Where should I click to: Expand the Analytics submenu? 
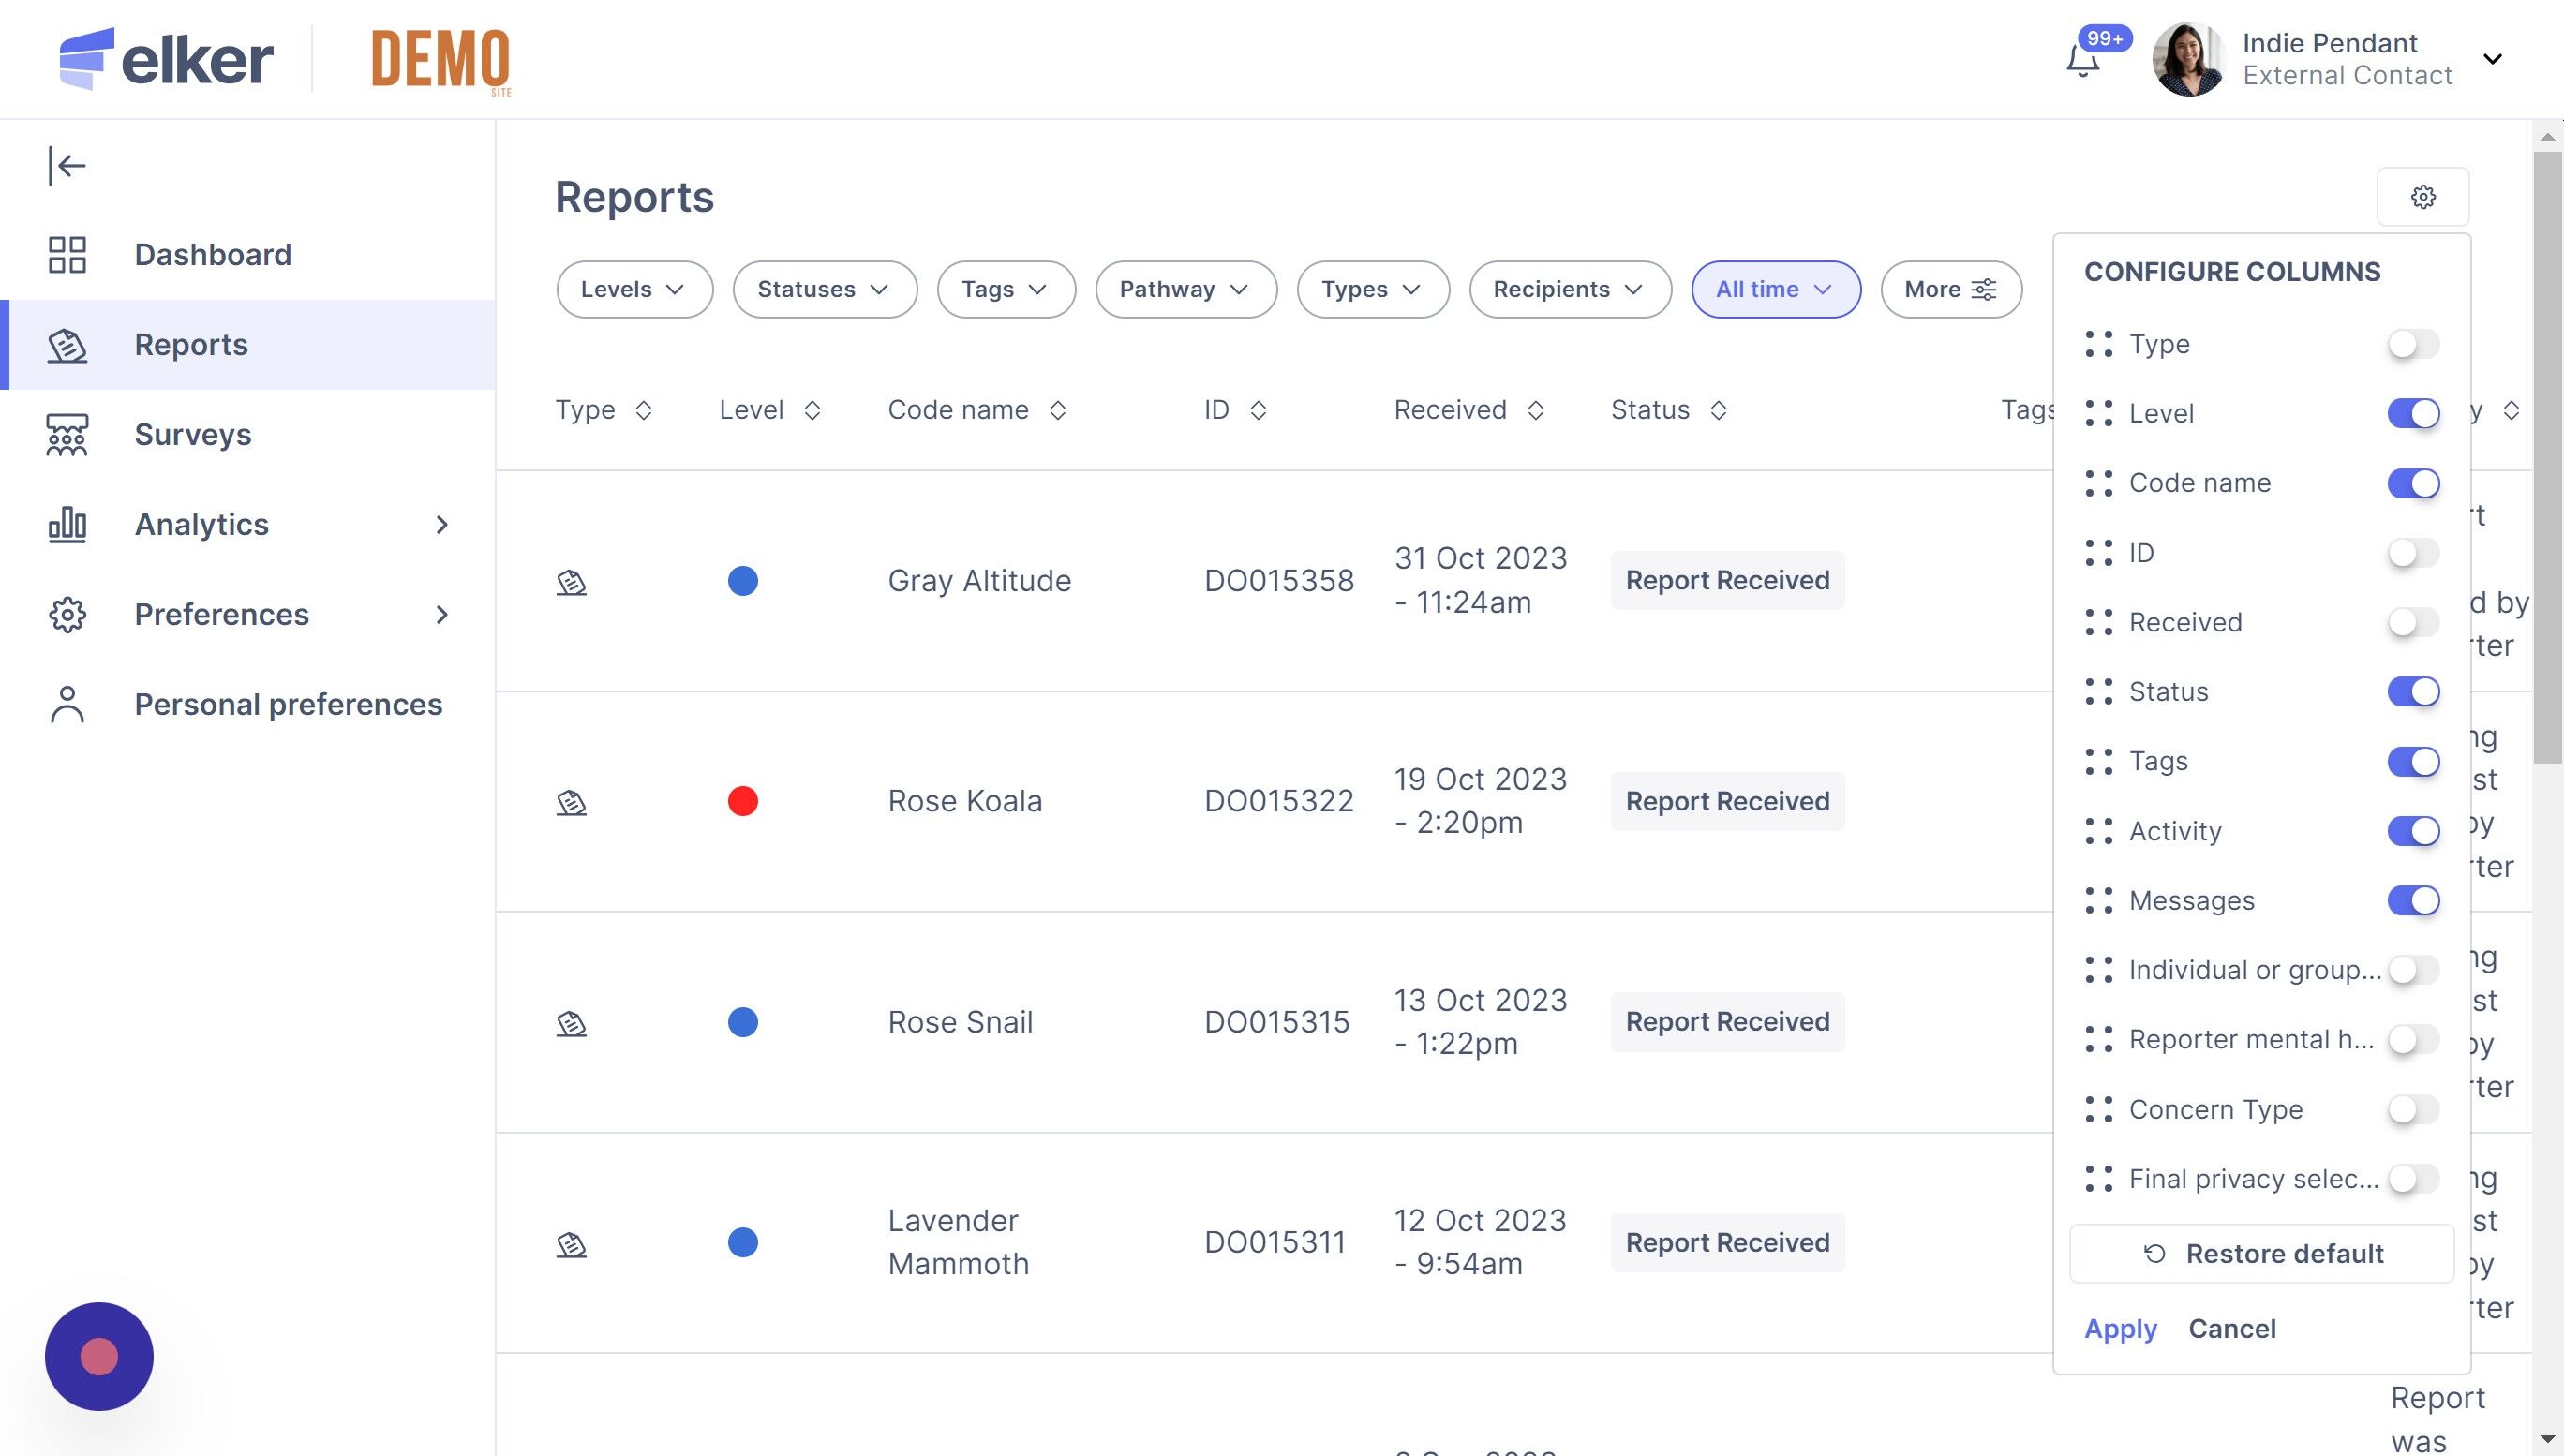tap(442, 525)
